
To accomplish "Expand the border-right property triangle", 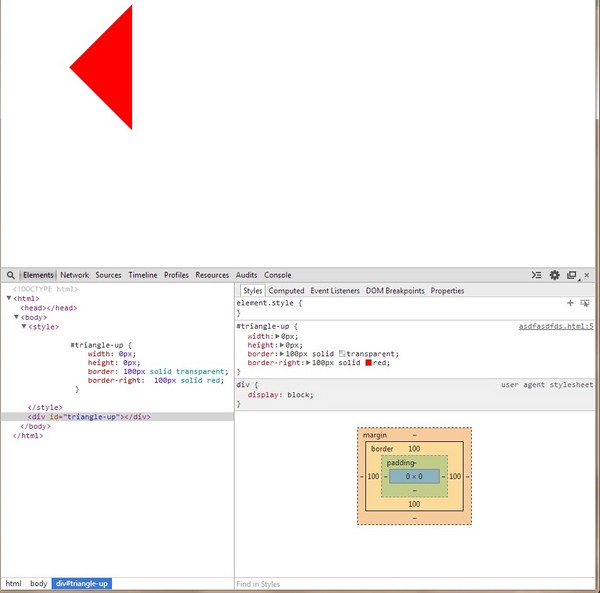I will (308, 363).
